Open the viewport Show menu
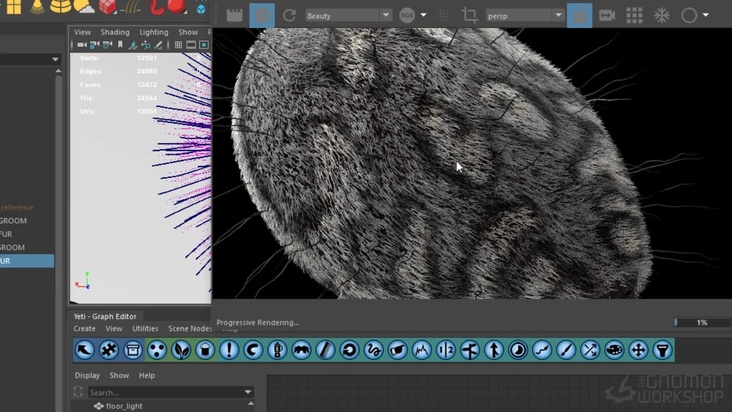 pyautogui.click(x=188, y=32)
